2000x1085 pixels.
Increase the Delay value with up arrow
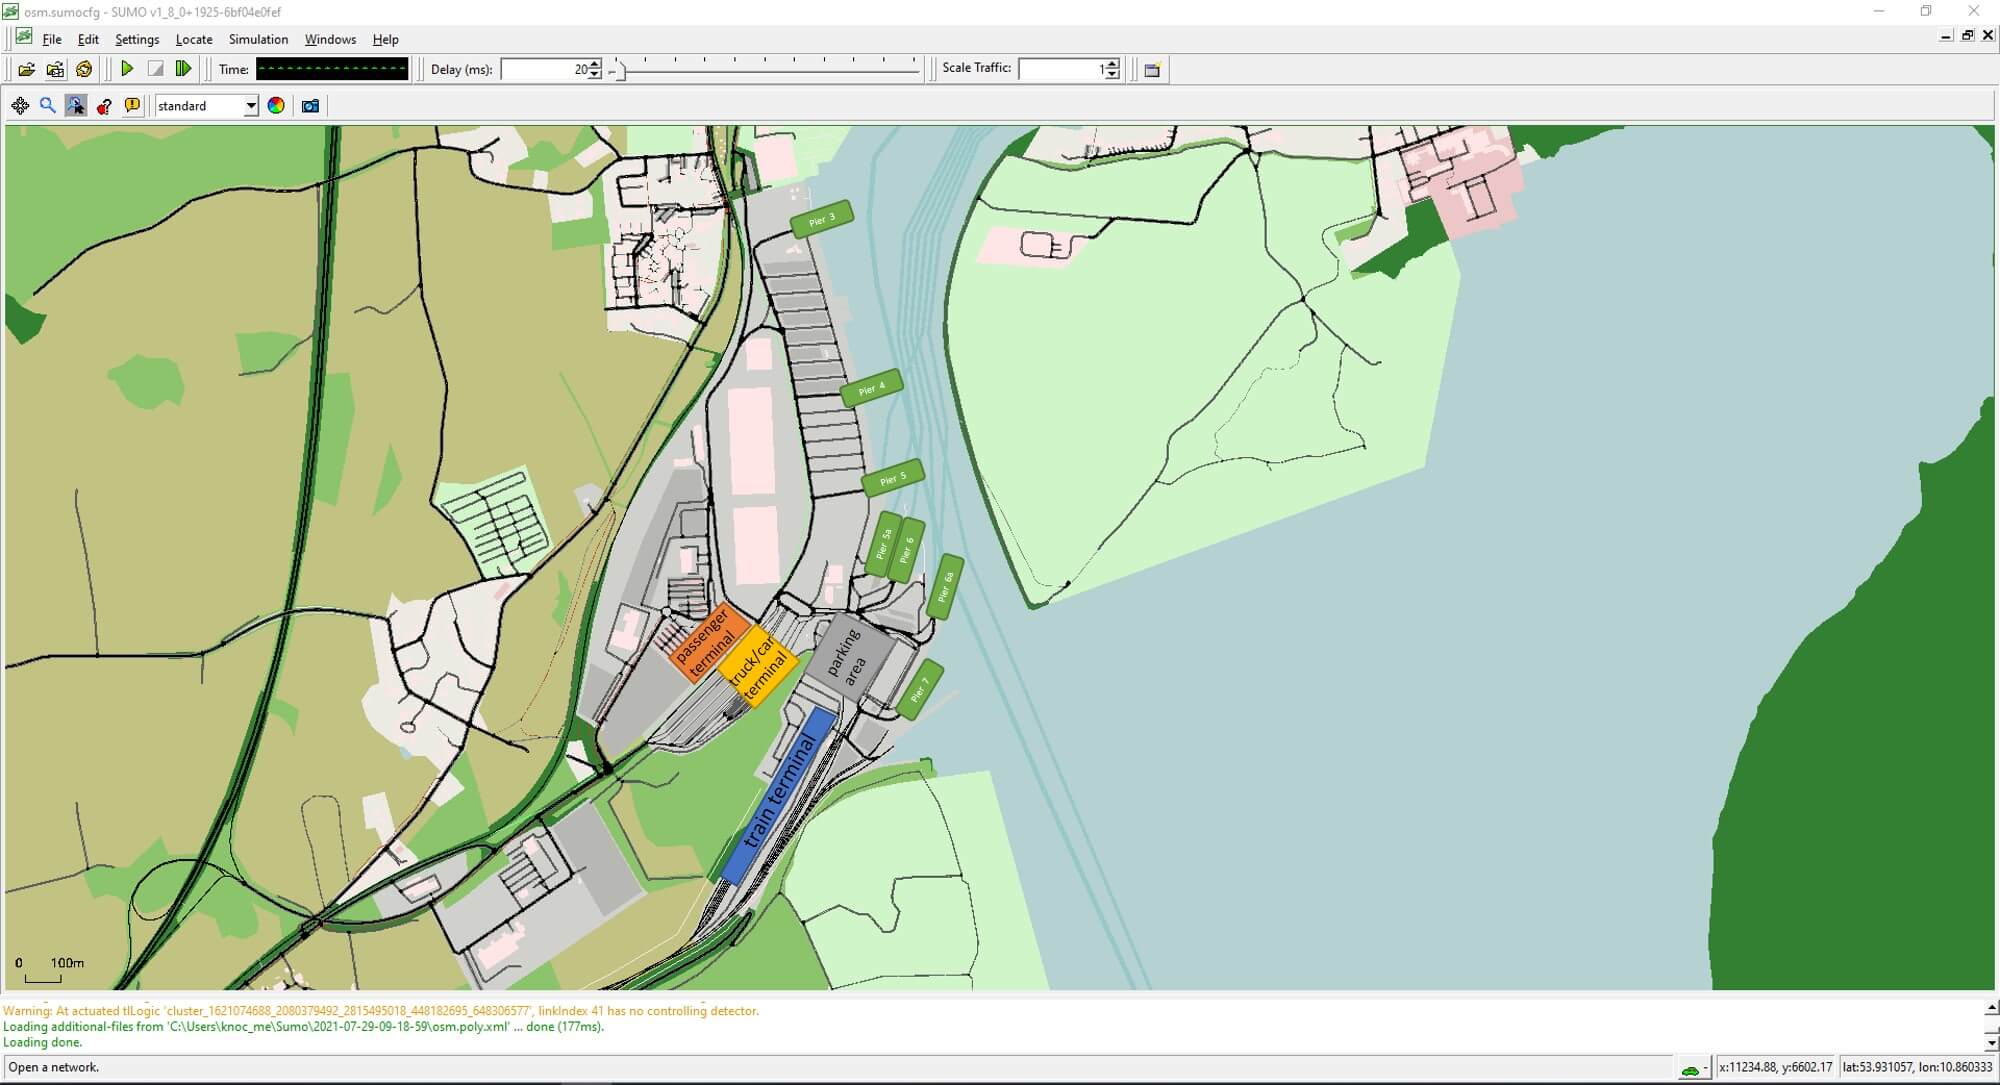point(595,64)
